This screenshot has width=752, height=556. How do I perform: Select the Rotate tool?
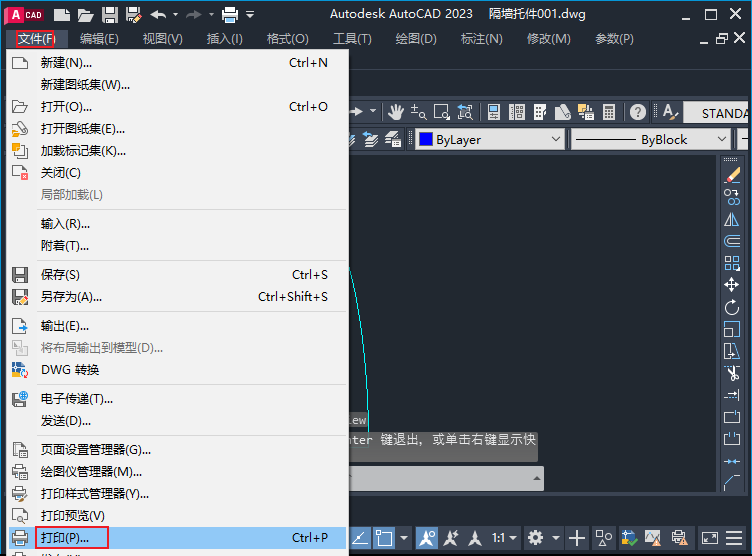(x=732, y=307)
